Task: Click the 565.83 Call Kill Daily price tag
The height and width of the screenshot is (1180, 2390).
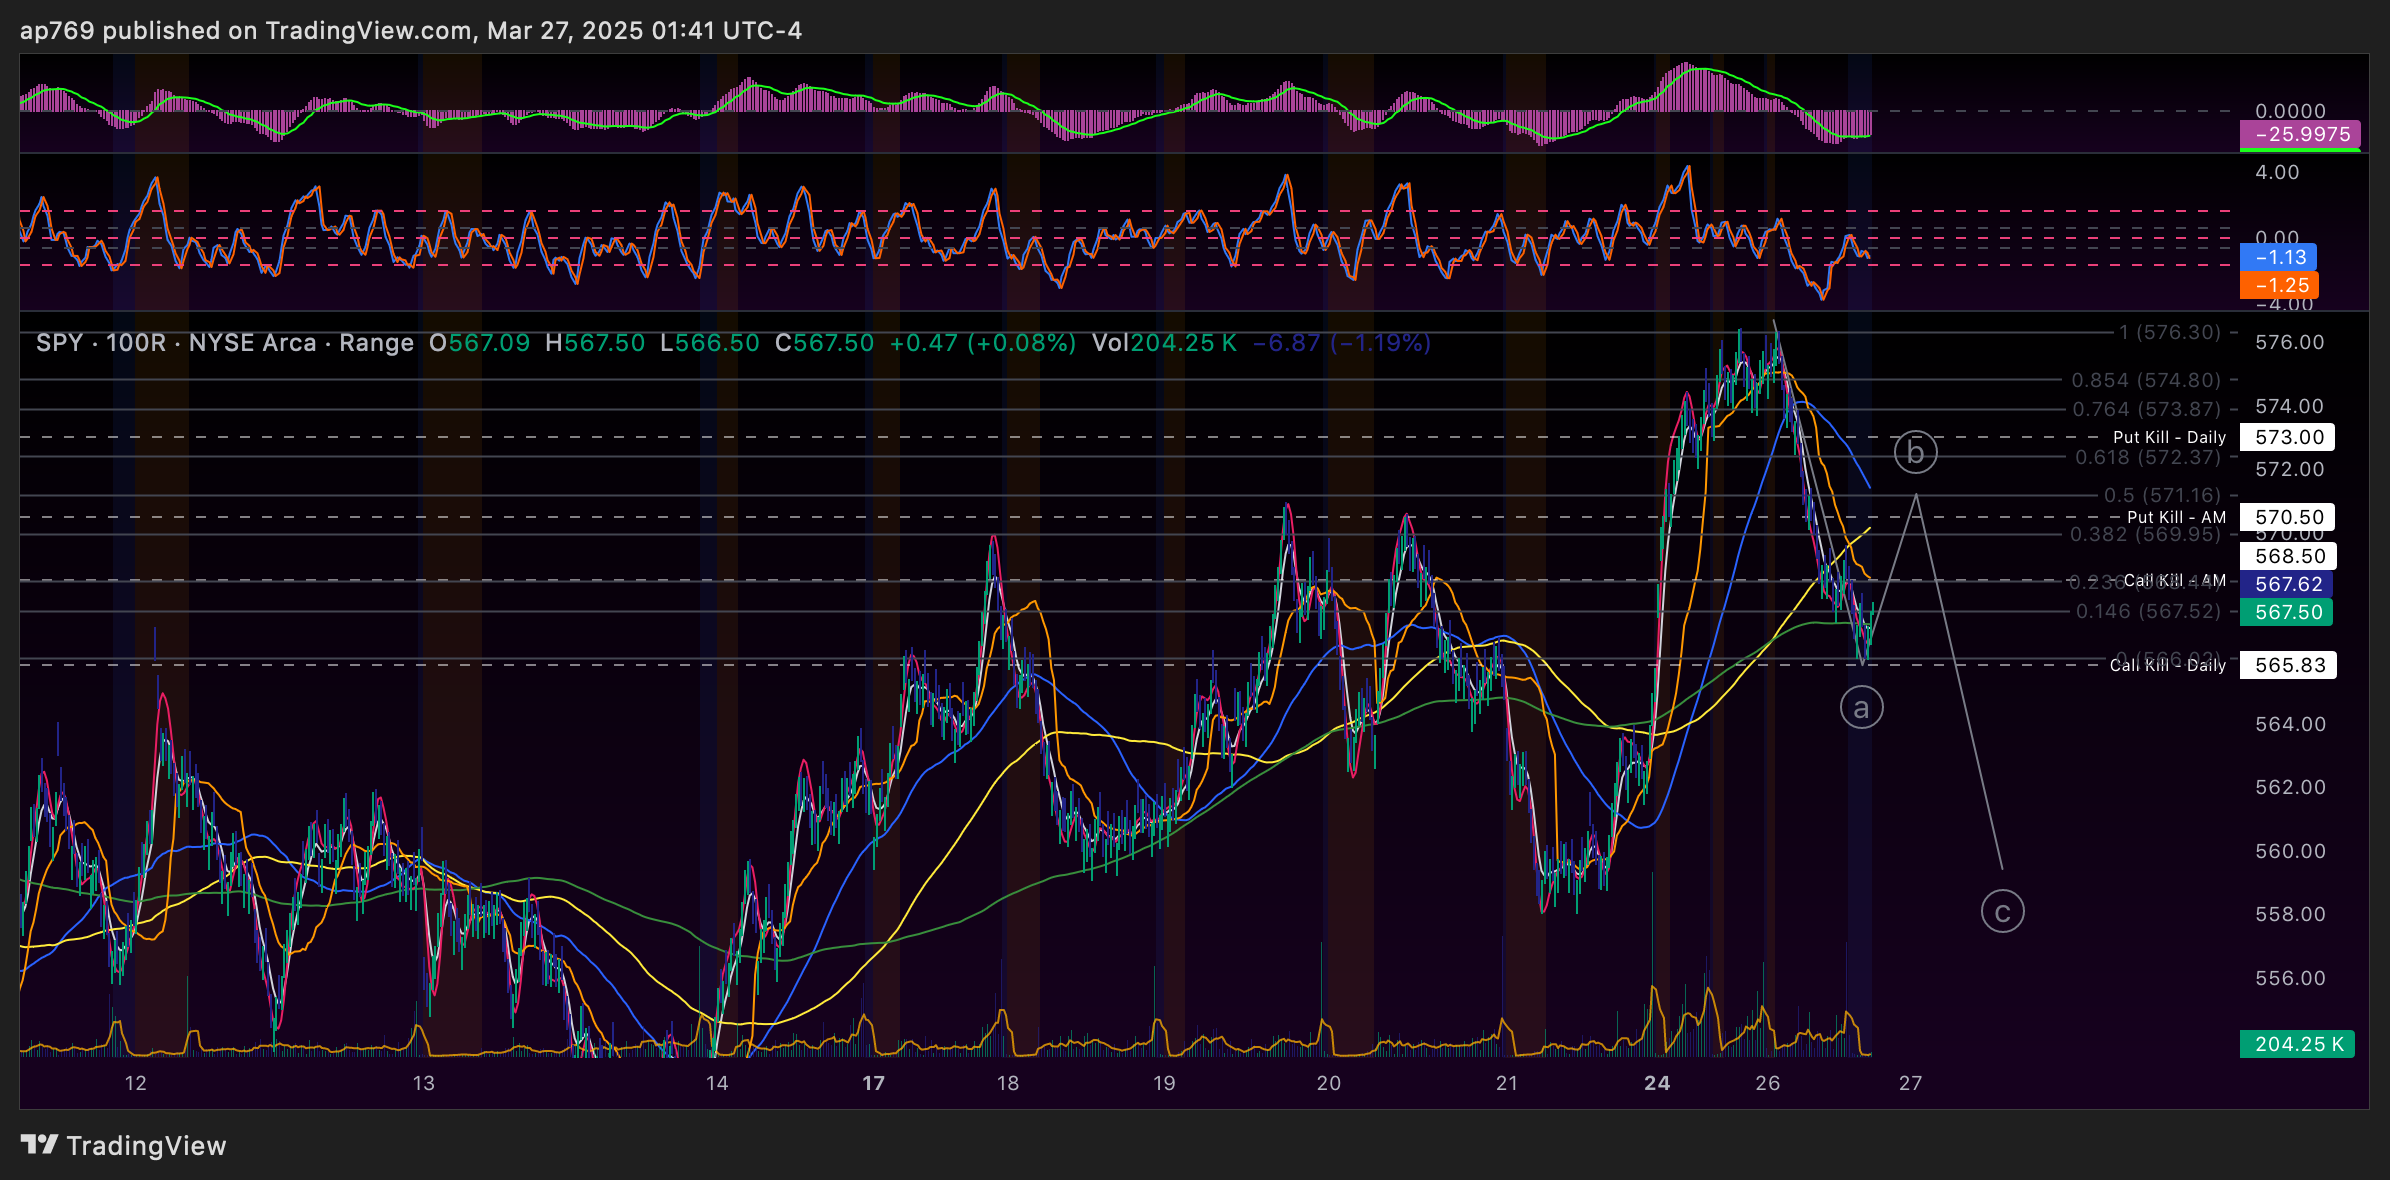Action: click(x=2288, y=665)
